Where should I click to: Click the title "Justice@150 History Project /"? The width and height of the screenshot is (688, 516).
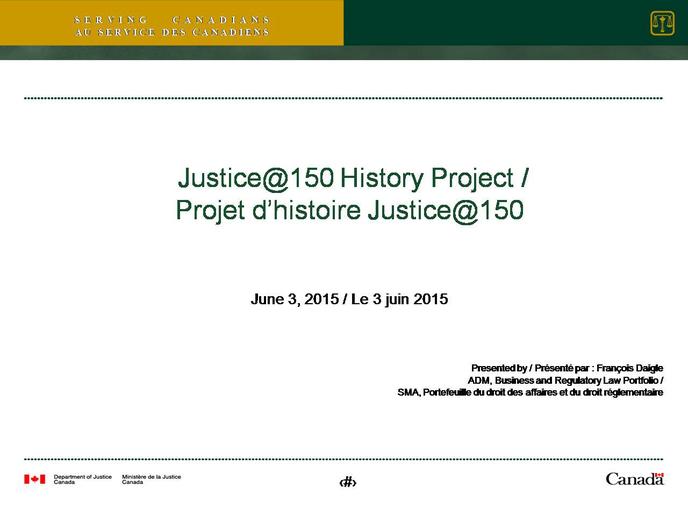(x=353, y=178)
